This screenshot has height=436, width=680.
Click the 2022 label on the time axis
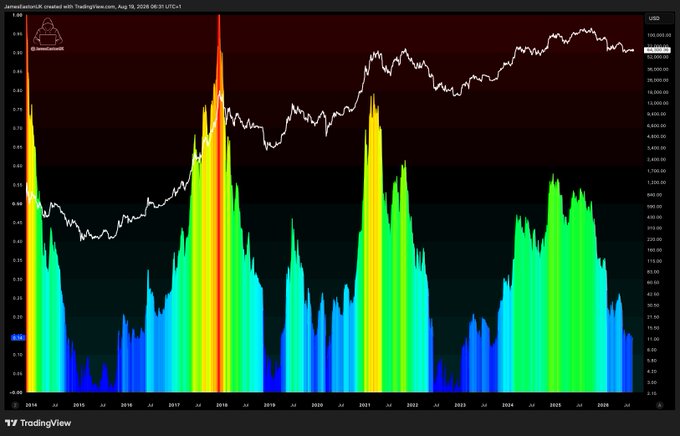click(x=412, y=405)
